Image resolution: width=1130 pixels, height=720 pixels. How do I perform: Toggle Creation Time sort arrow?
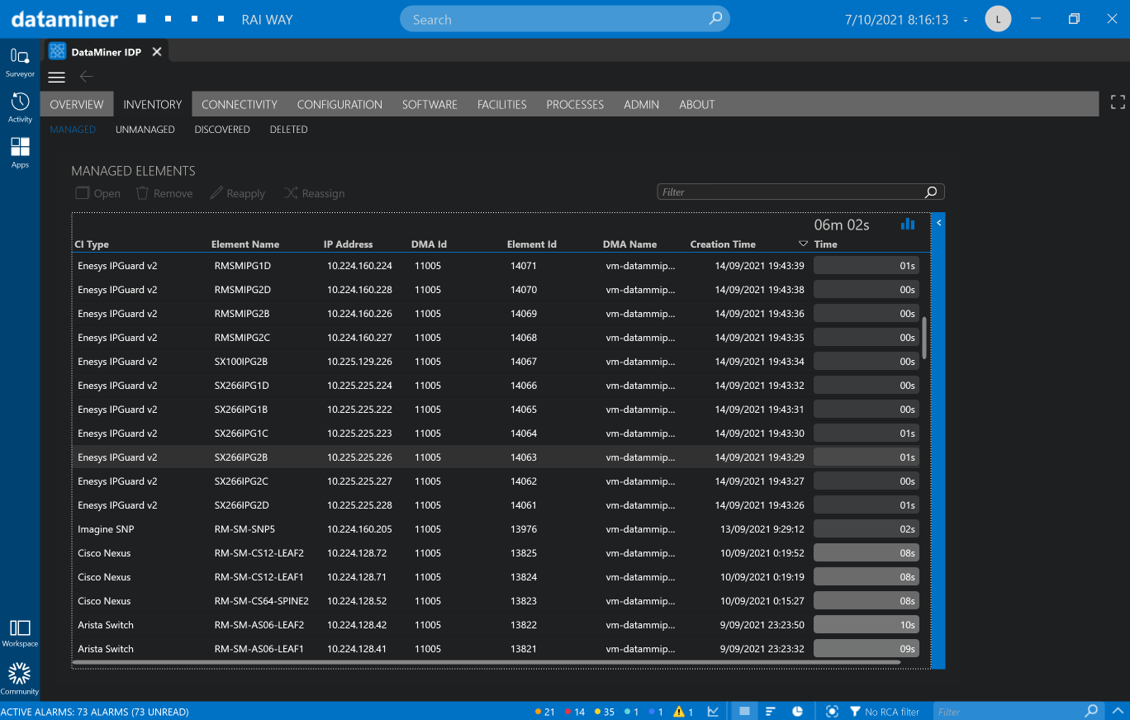click(x=803, y=244)
